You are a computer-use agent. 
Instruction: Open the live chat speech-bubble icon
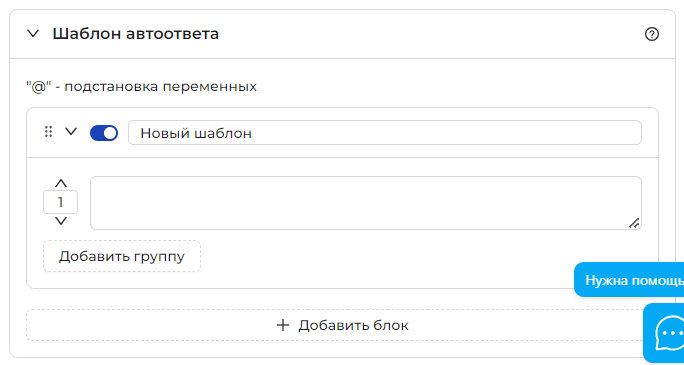[x=667, y=334]
